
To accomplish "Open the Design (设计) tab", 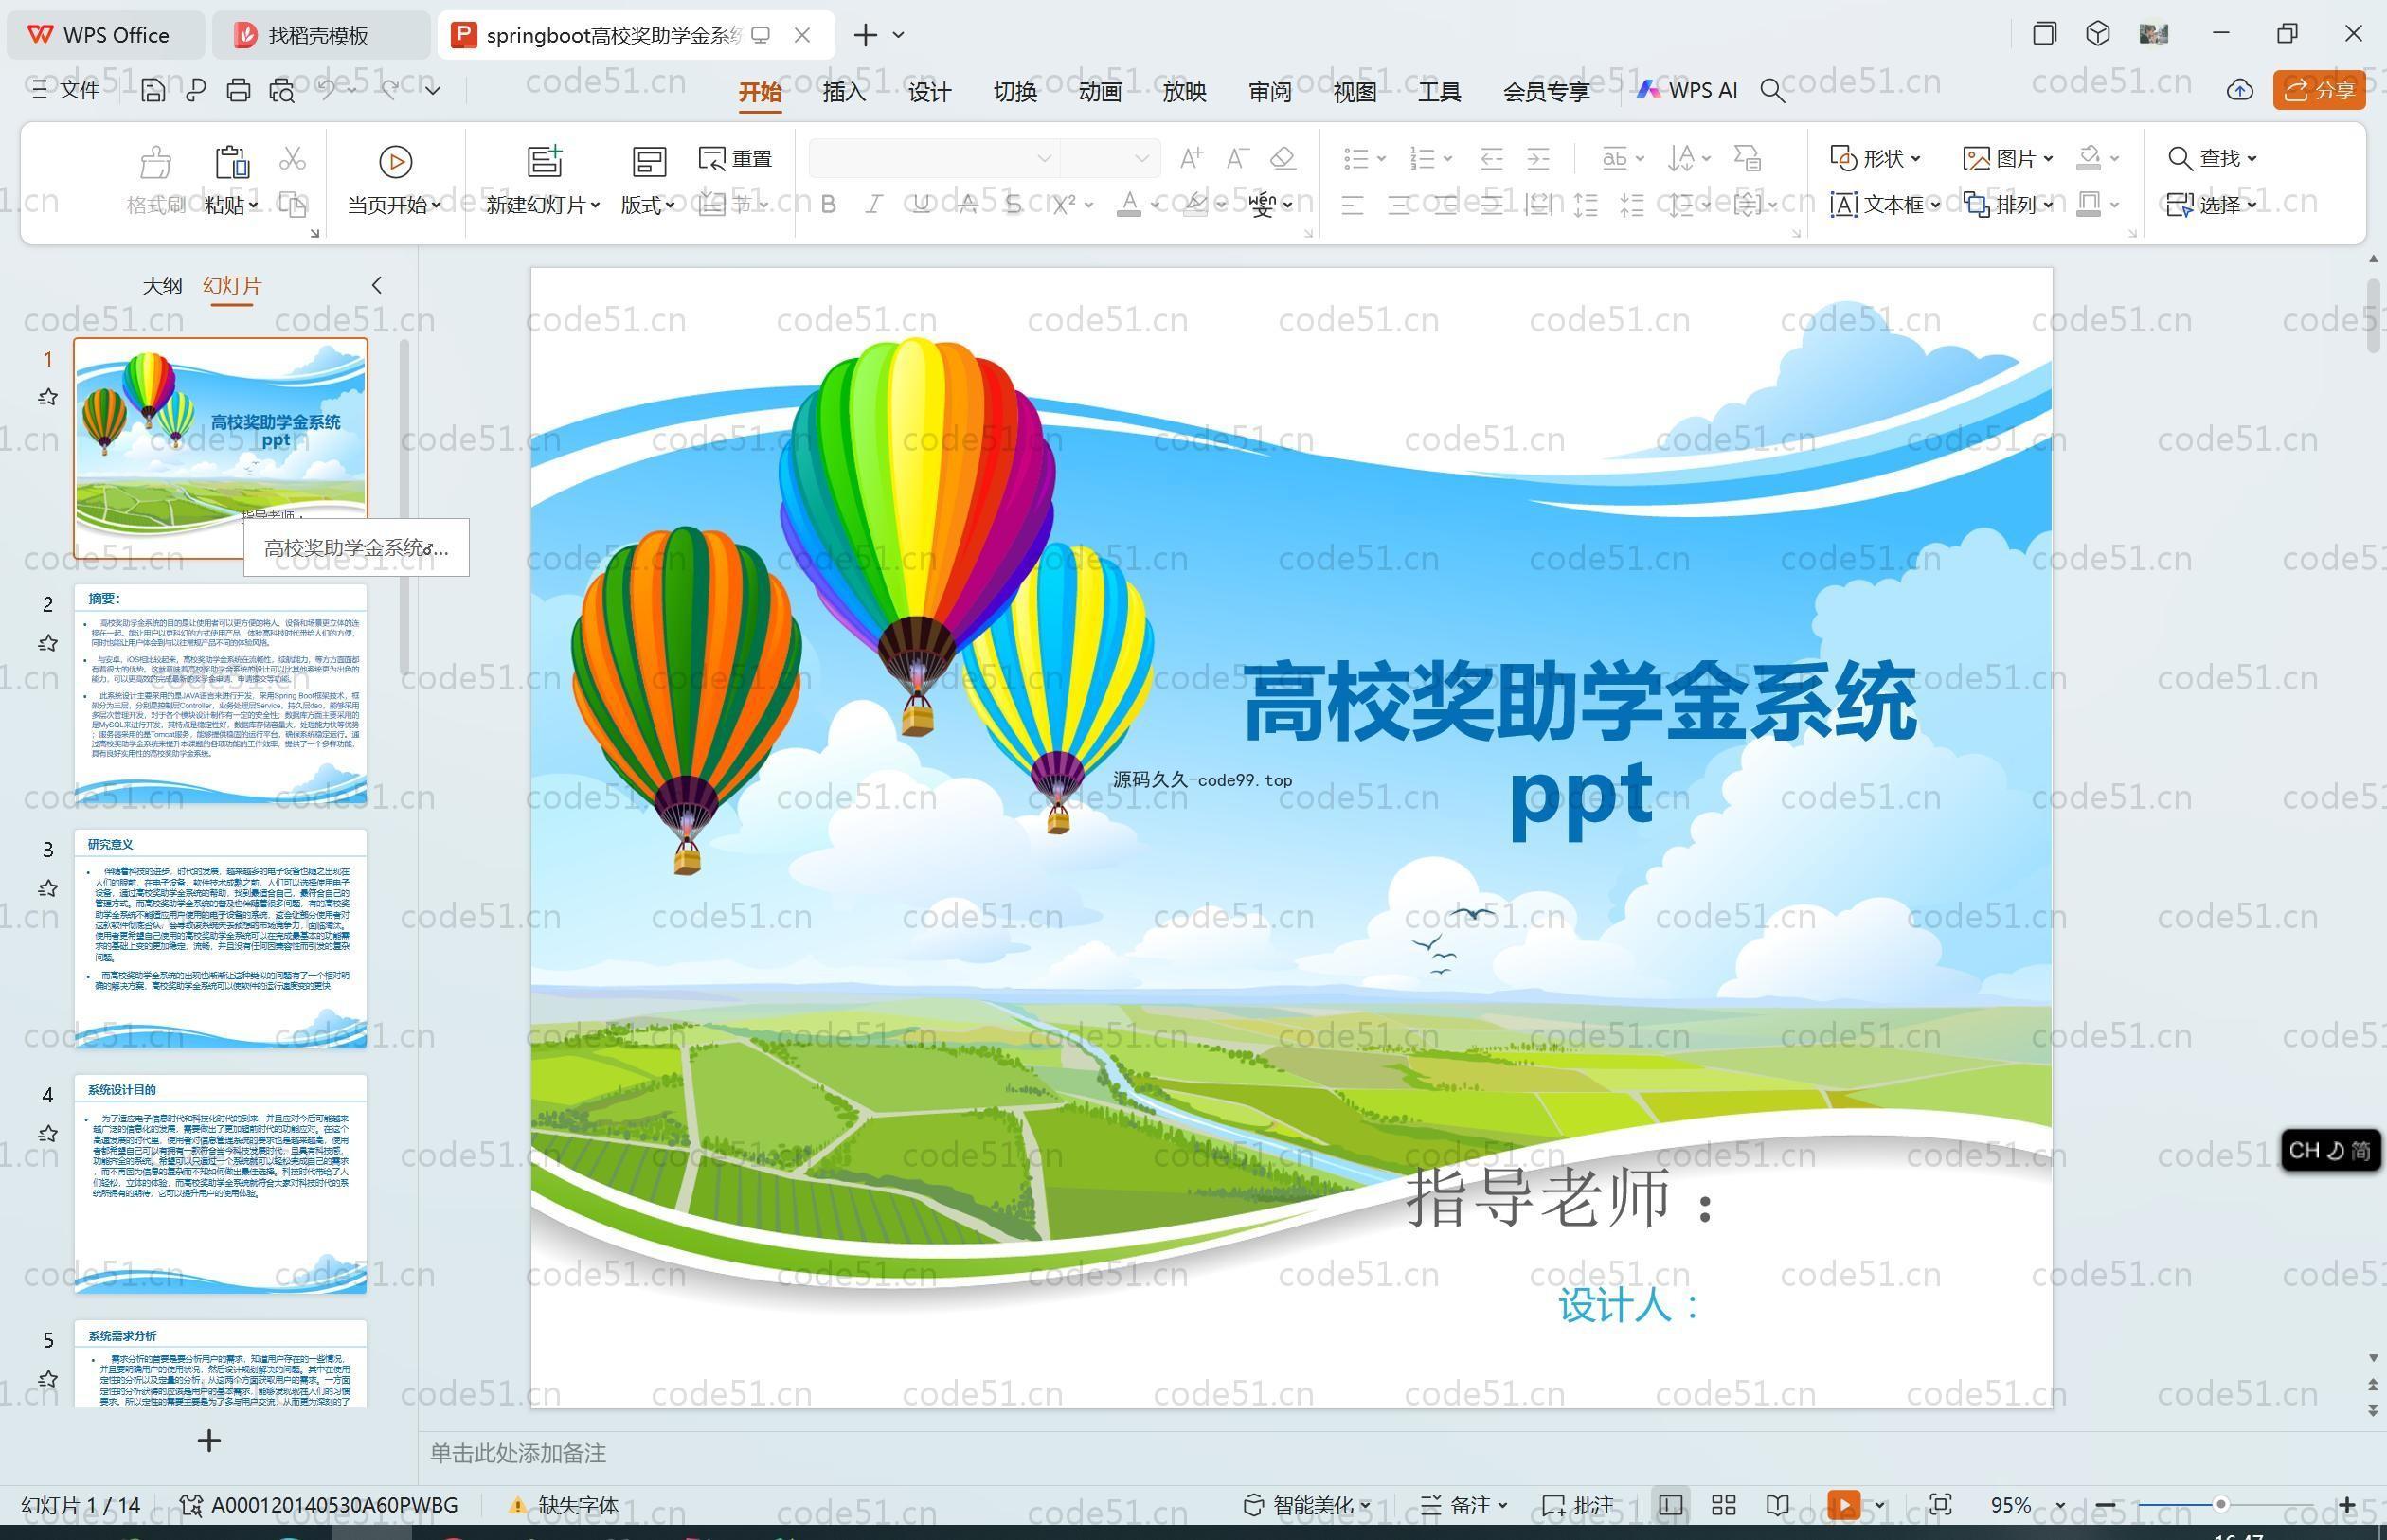I will click(929, 91).
